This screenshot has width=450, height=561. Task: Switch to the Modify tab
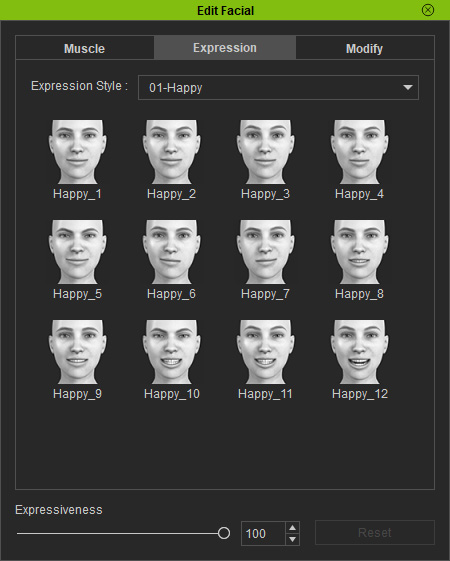[x=365, y=48]
